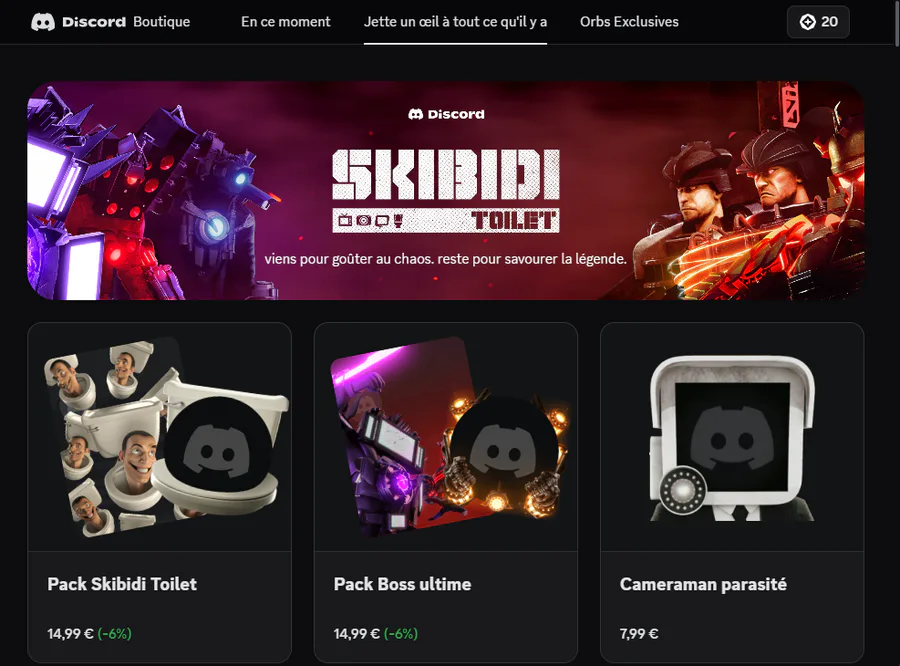
Task: Click the Skibidi Toilet title logo
Action: (x=446, y=191)
